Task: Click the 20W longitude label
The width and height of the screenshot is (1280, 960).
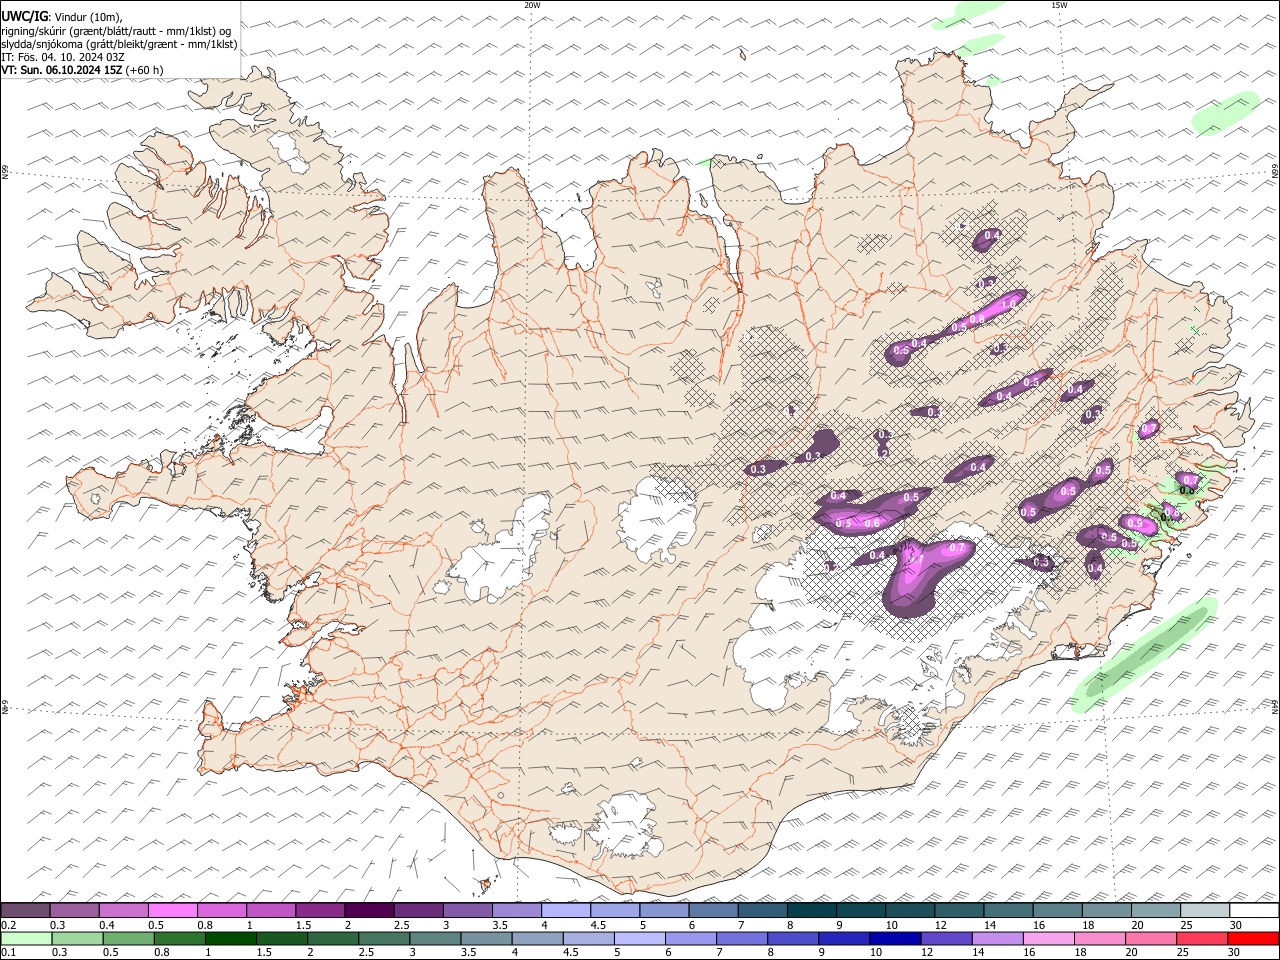Action: [x=532, y=5]
